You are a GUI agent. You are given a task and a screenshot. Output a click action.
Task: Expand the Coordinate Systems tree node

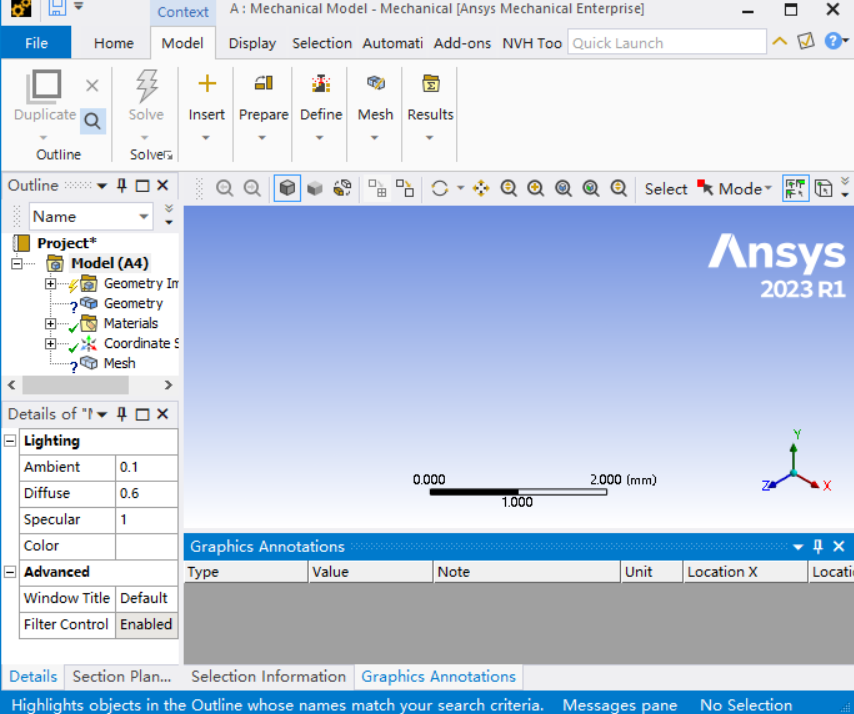(50, 344)
